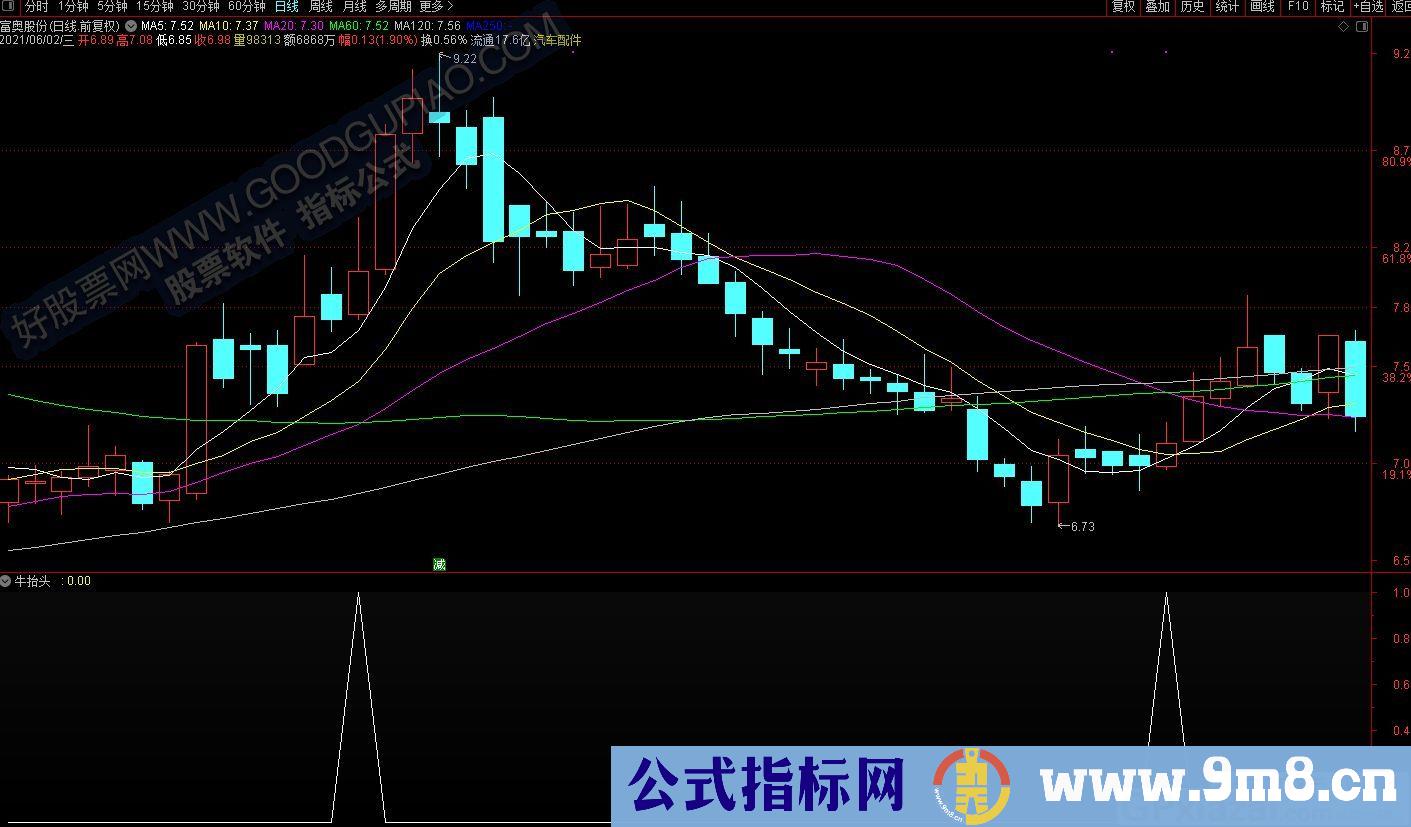Add the stock with +自选
1411x827 pixels.
1367,6
